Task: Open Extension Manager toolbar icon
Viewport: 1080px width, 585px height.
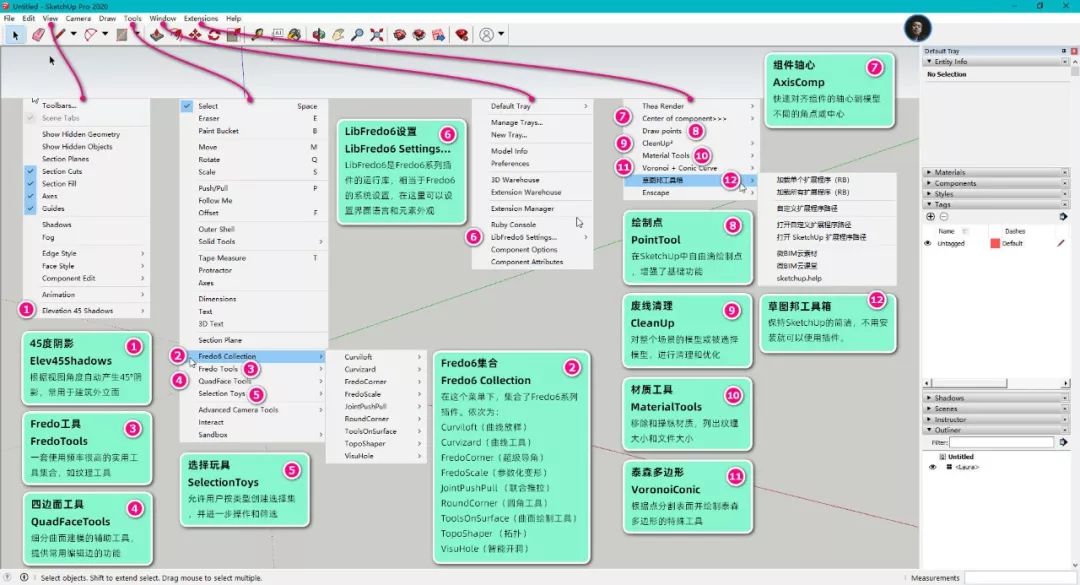Action: pos(462,34)
